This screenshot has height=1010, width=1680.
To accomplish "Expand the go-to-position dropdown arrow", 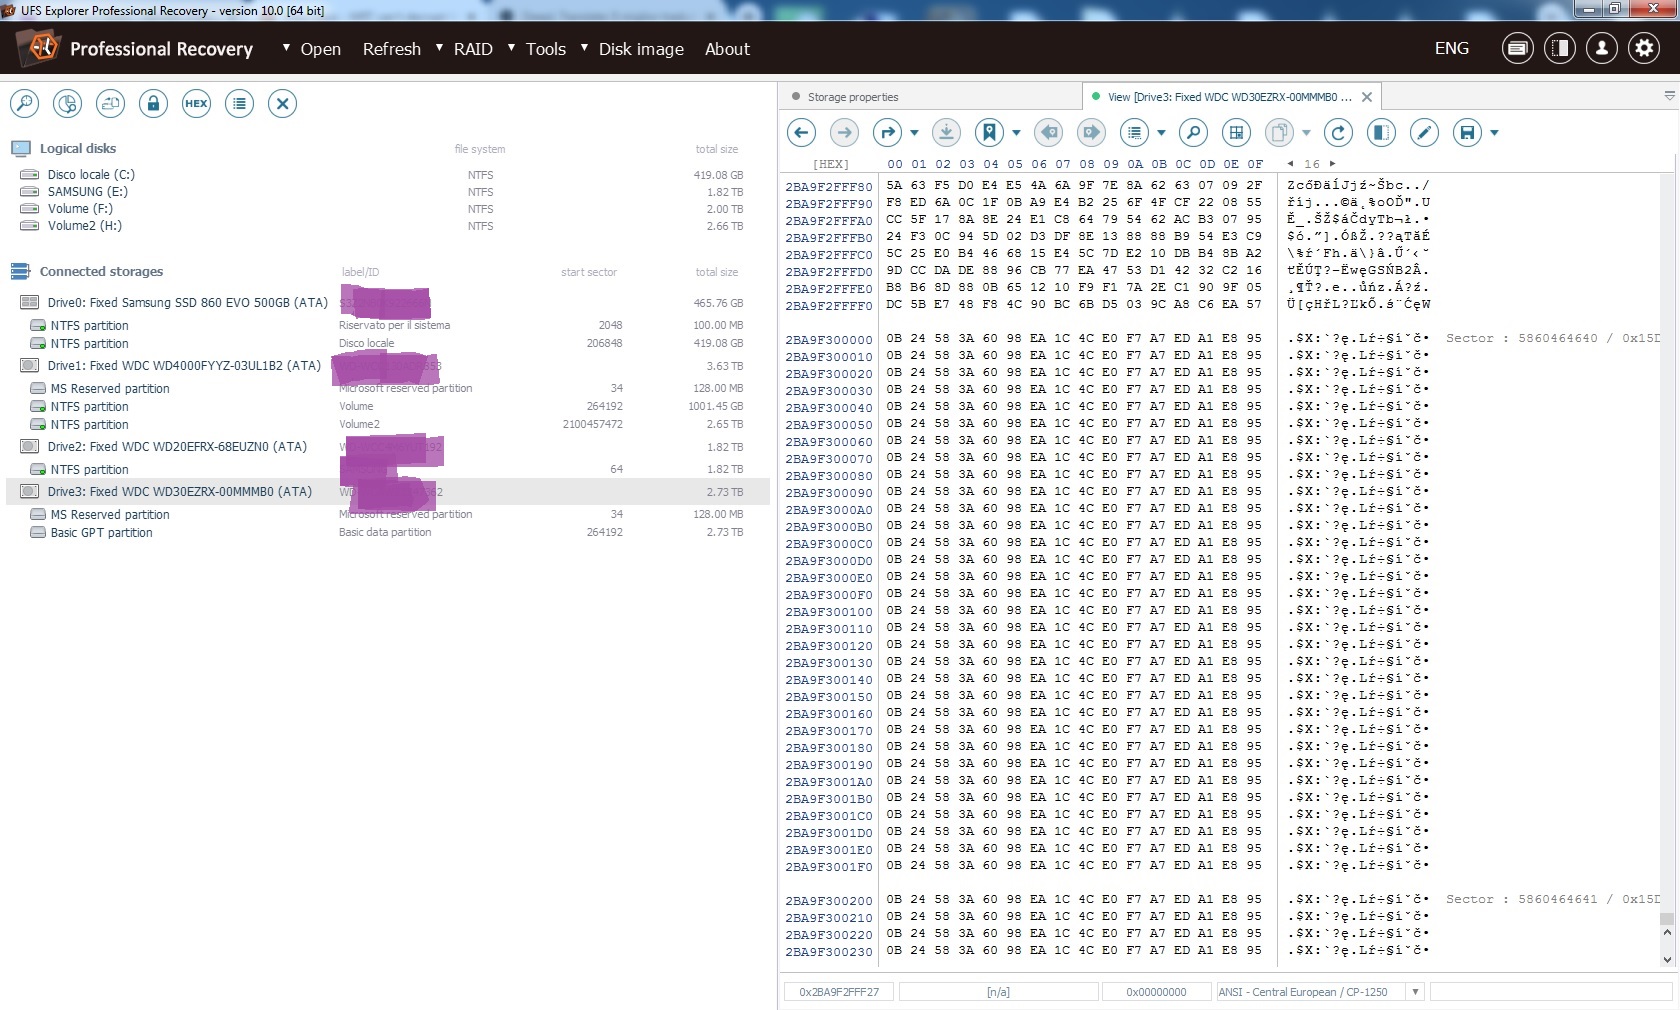I will click(x=914, y=132).
